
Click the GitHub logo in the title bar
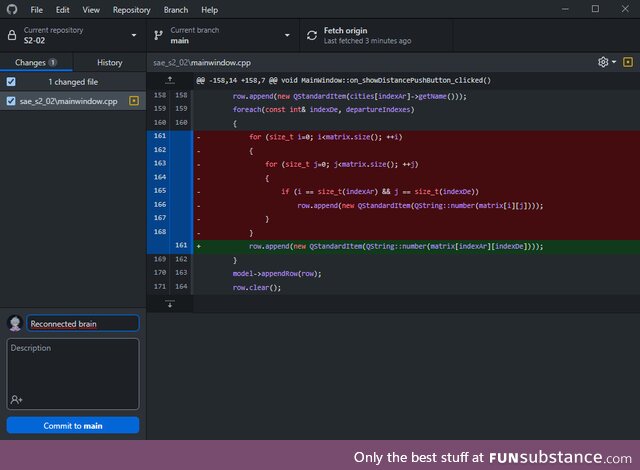pos(12,9)
